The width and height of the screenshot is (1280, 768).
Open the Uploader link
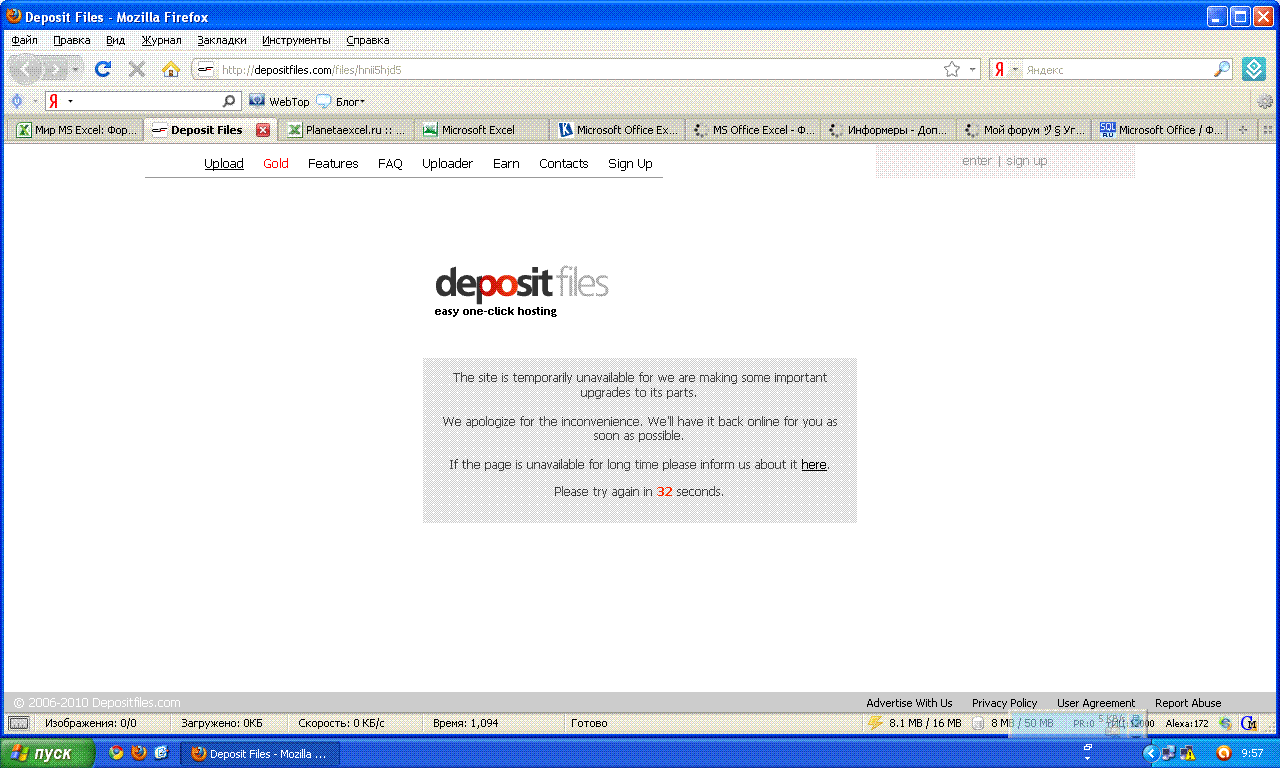(447, 164)
